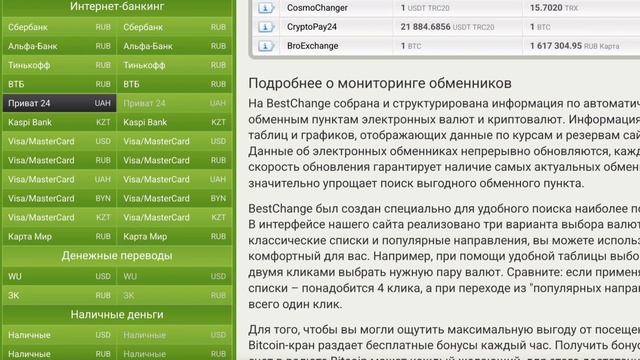The image size is (640, 360).
Task: Choose Visa/MasterCard USD in the left column
Action: pos(60,141)
